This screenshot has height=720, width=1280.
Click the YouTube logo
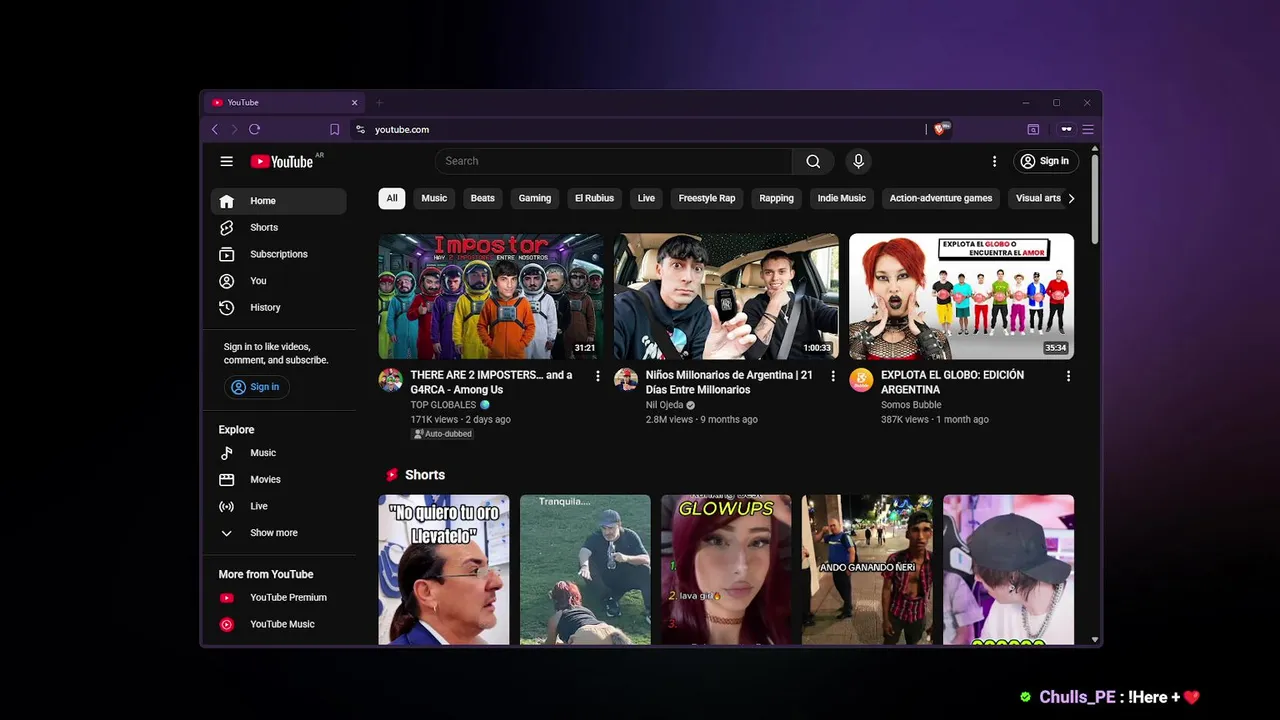tap(282, 161)
